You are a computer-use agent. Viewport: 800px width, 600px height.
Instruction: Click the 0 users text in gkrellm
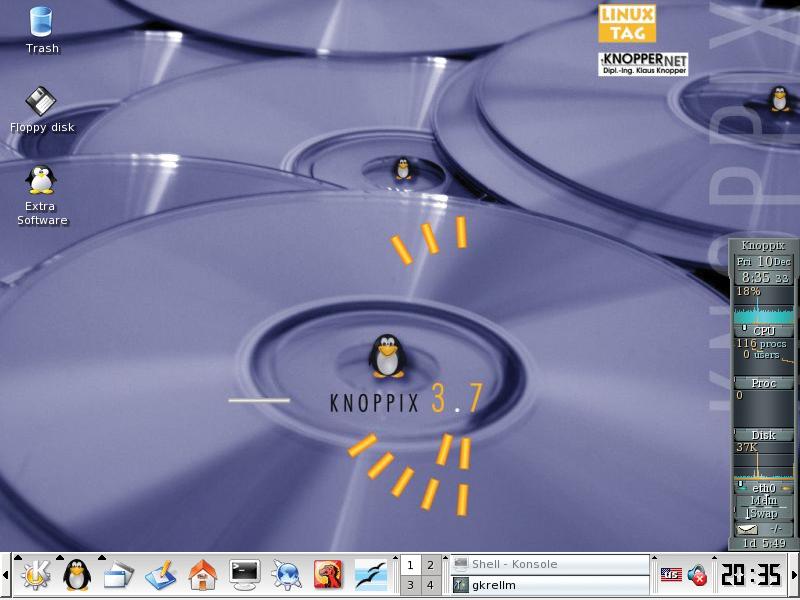tap(761, 355)
